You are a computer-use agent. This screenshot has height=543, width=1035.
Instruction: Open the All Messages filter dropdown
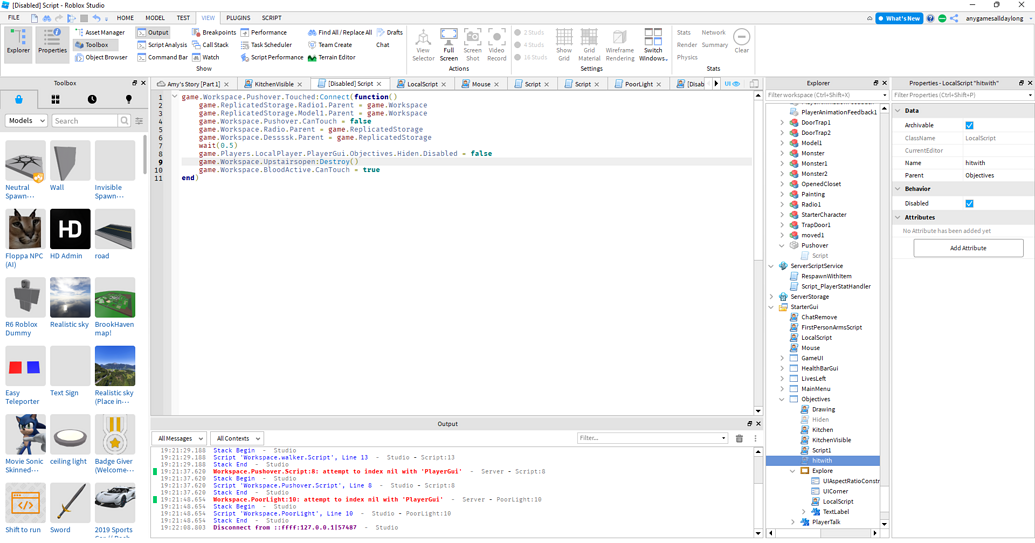pos(180,438)
